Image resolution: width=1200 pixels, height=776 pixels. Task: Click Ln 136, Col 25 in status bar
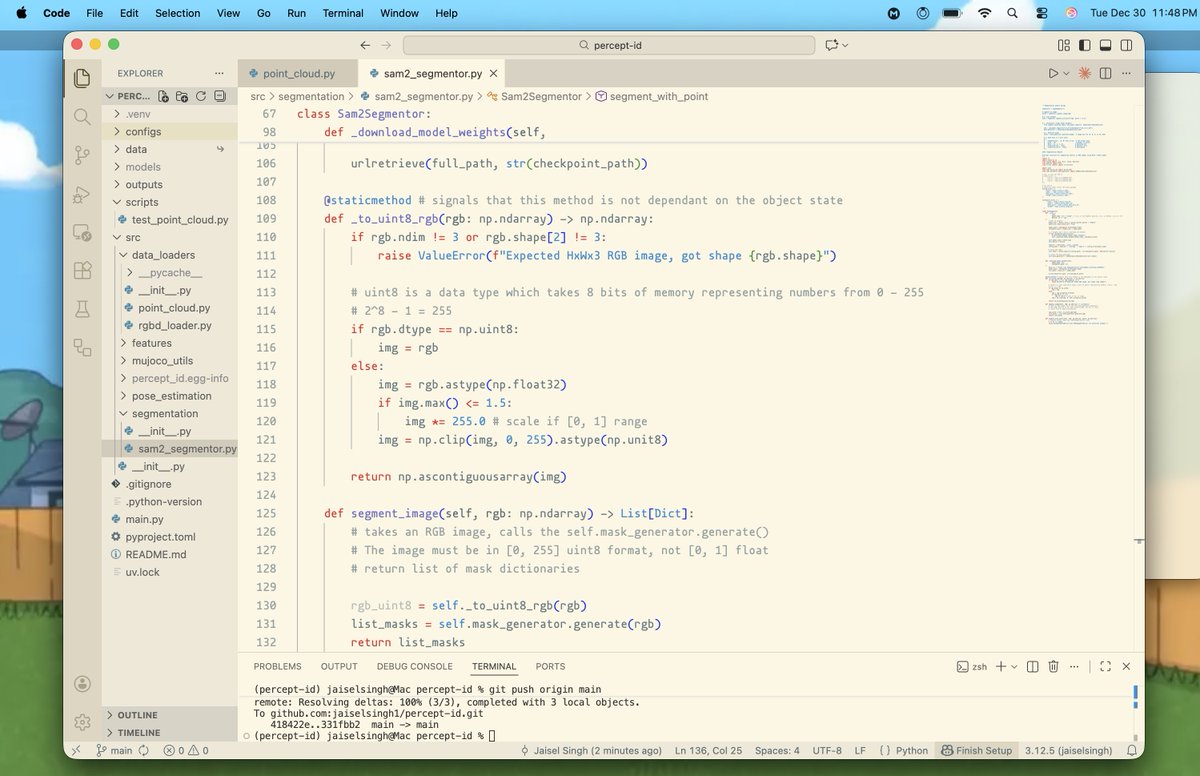710,750
